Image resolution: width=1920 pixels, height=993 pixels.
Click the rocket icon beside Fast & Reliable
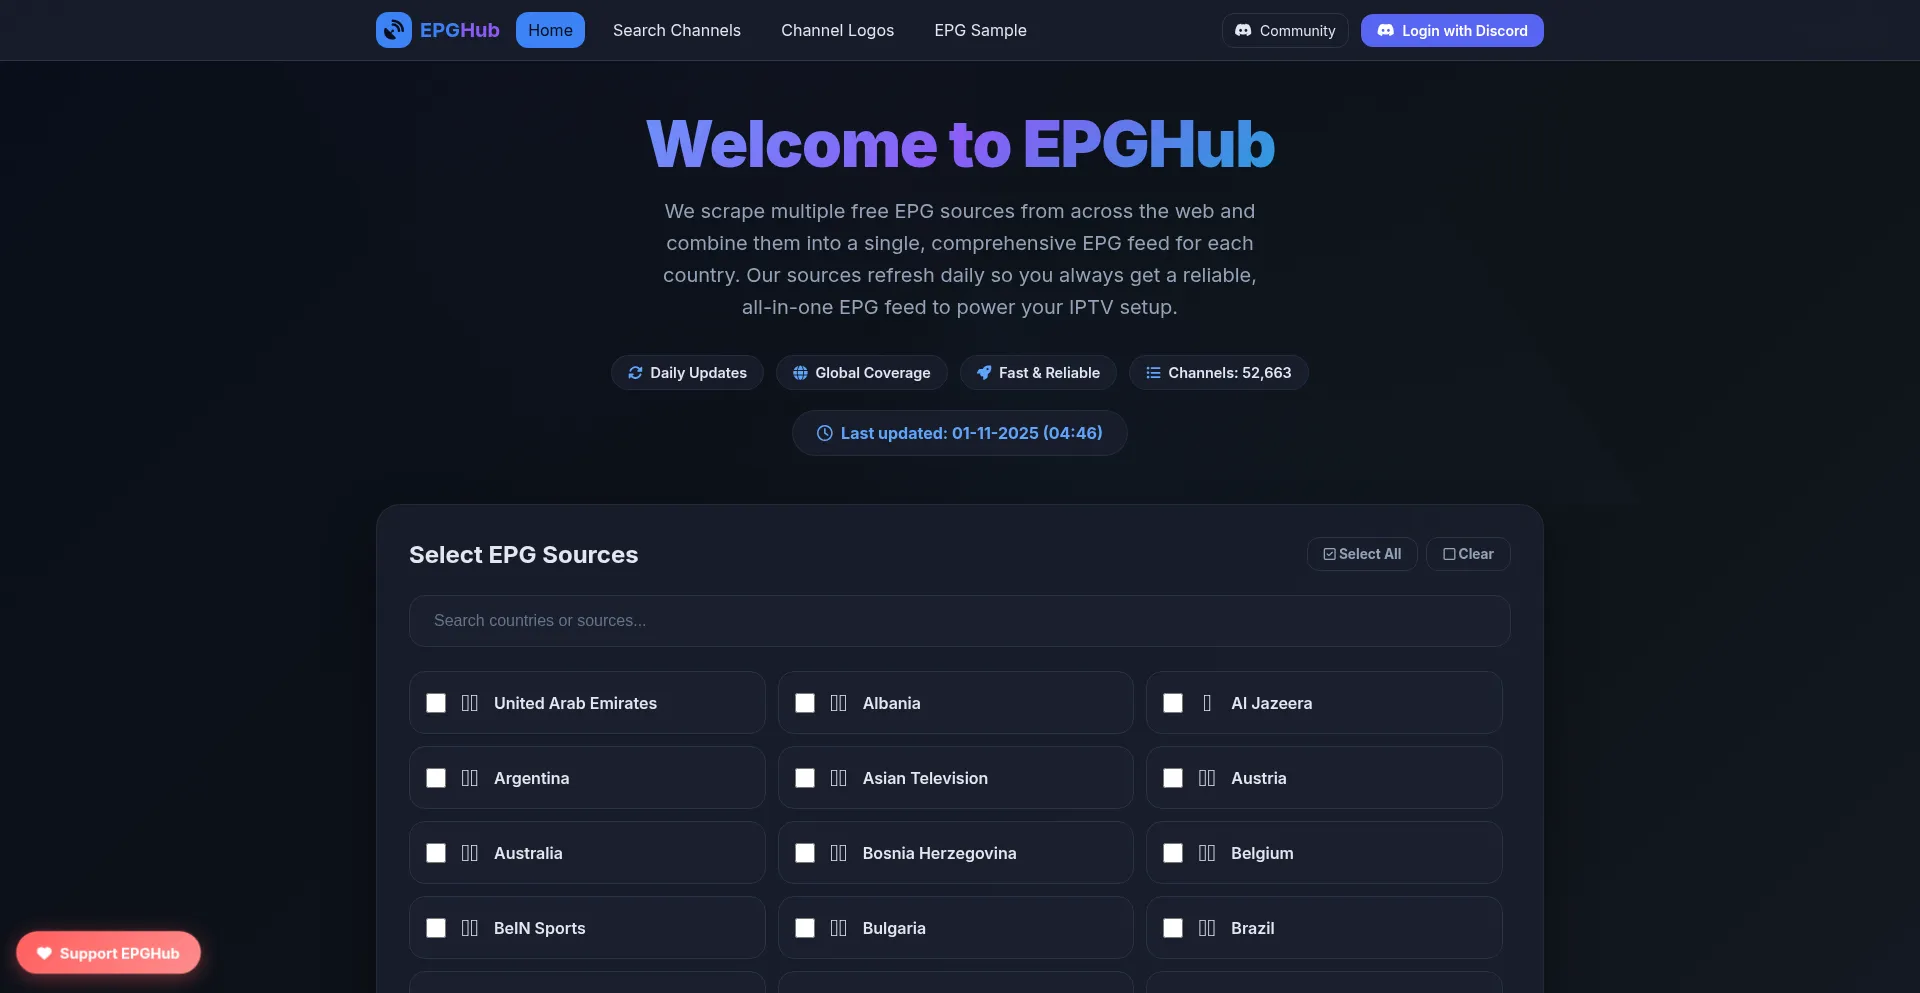point(984,373)
